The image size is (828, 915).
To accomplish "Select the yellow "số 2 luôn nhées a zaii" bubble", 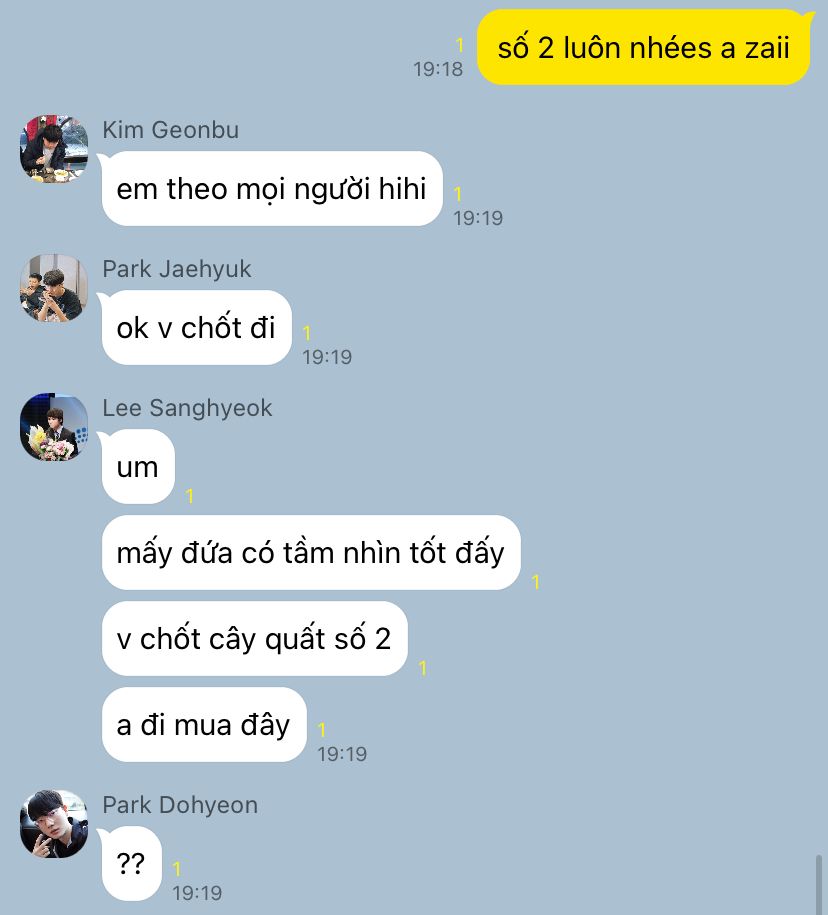I will pos(644,47).
